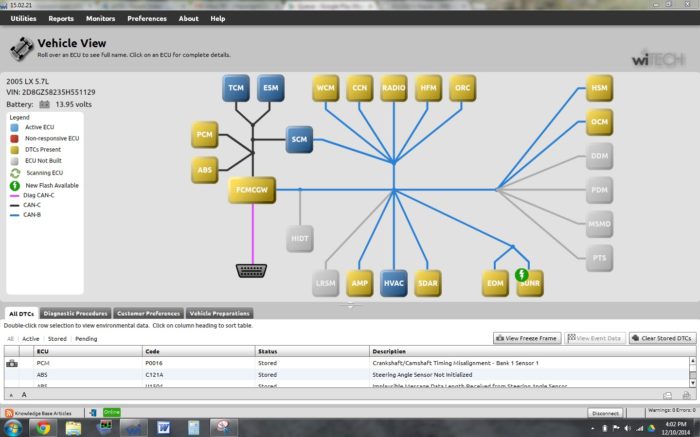Filter DTC list to Stored
The width and height of the screenshot is (700, 437).
click(x=57, y=338)
